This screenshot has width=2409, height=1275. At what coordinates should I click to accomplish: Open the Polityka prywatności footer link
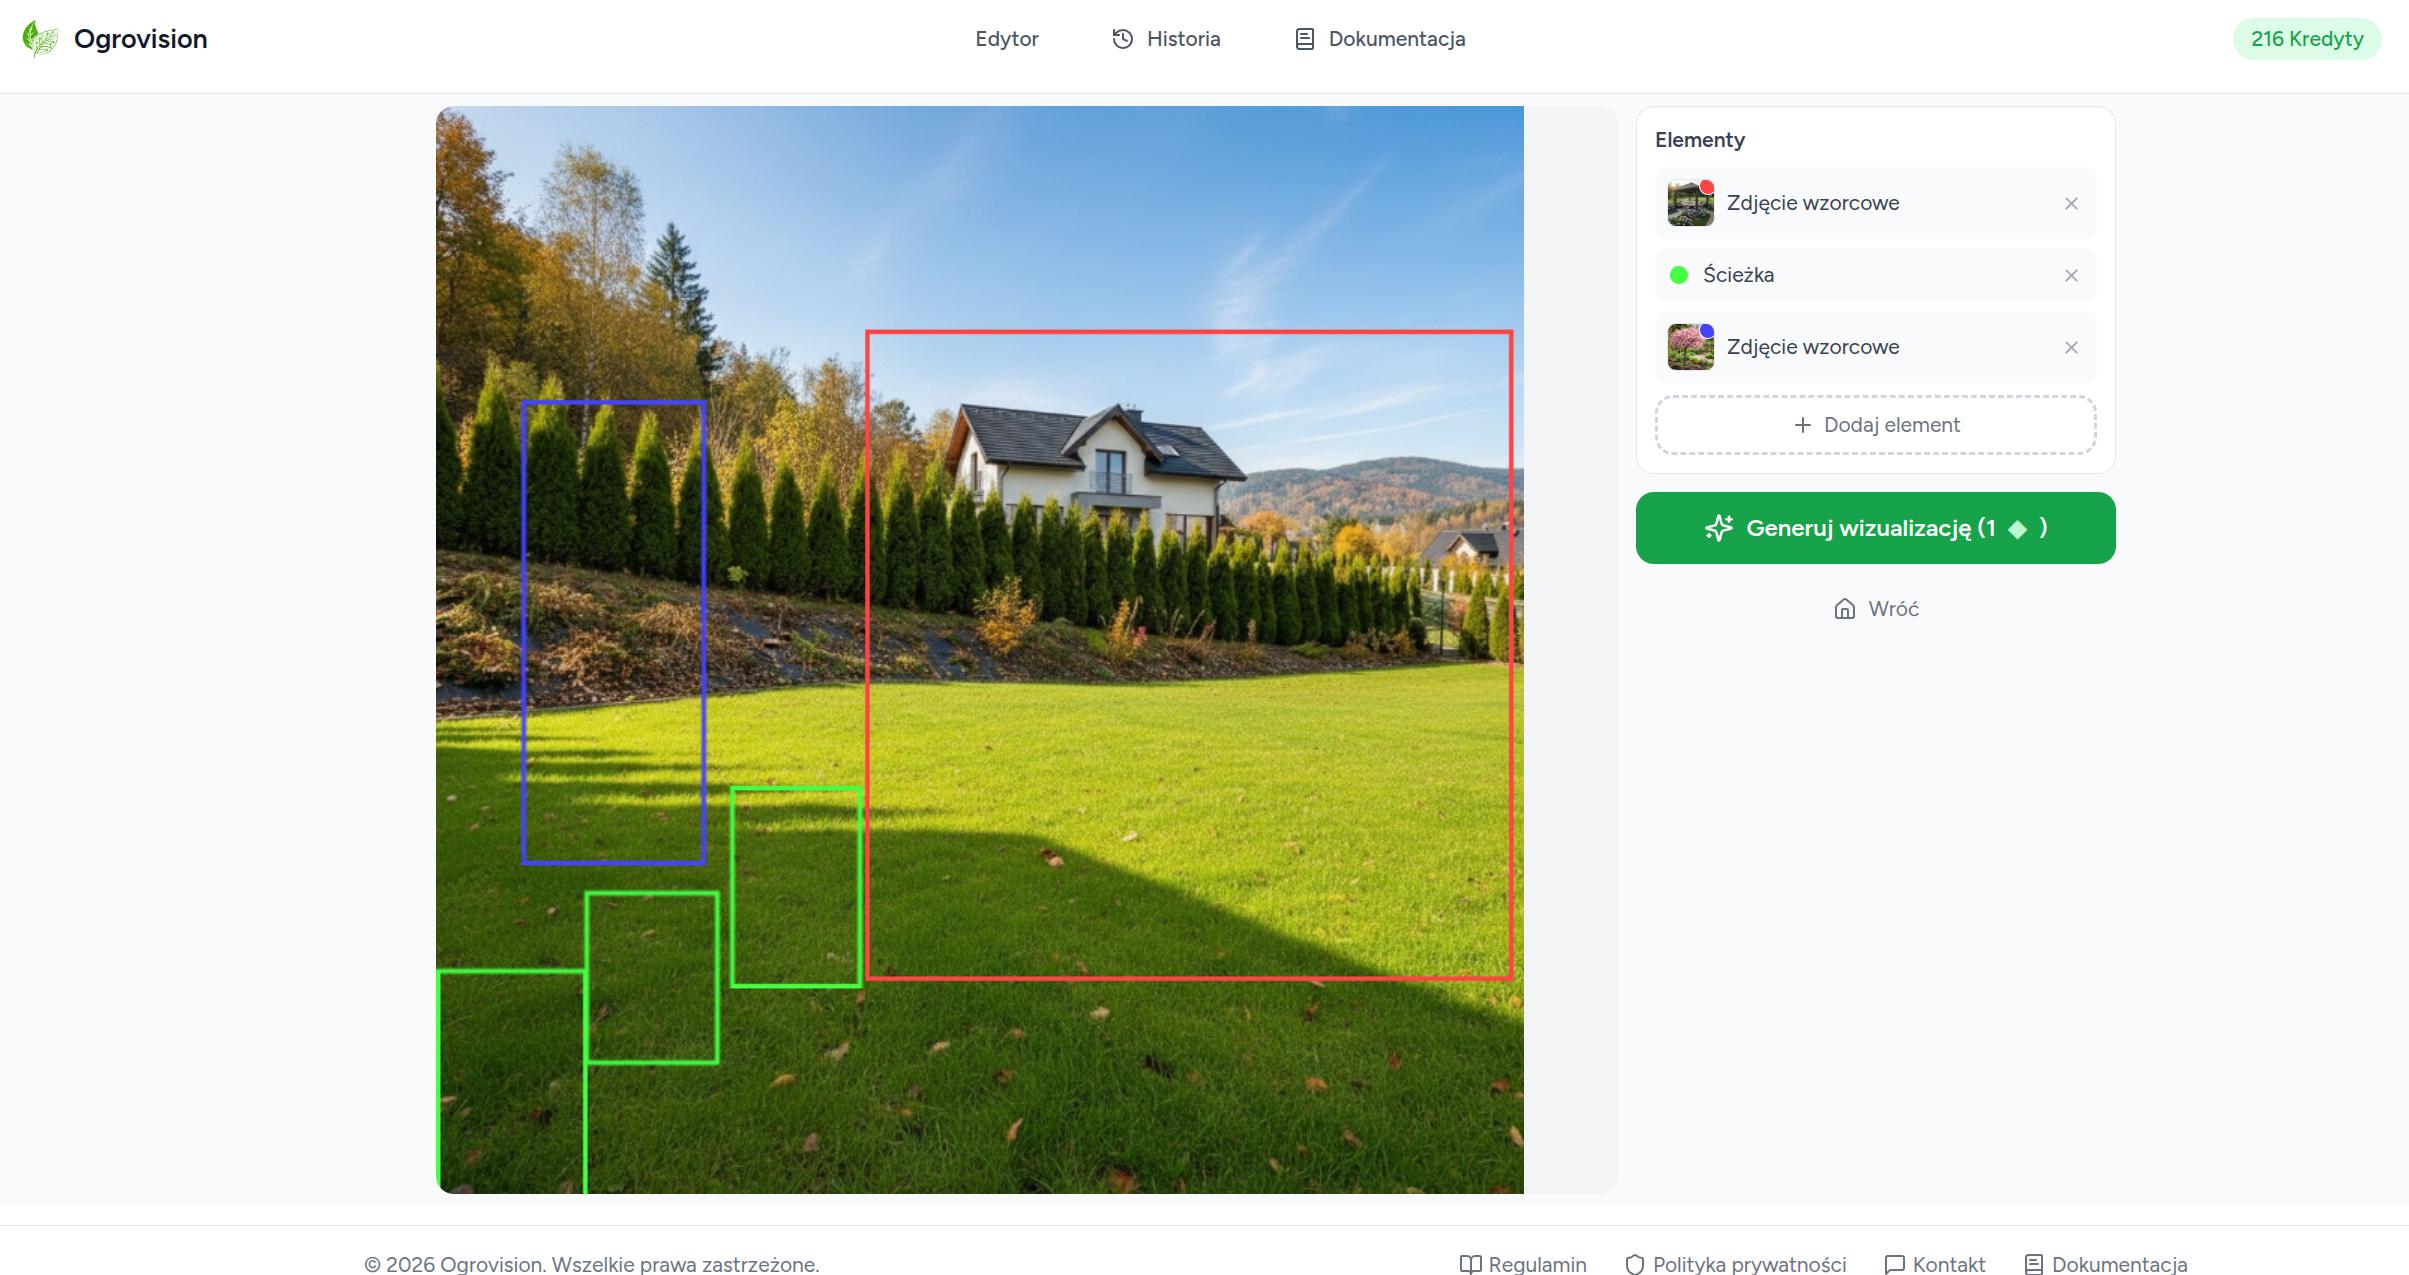click(x=1748, y=1264)
